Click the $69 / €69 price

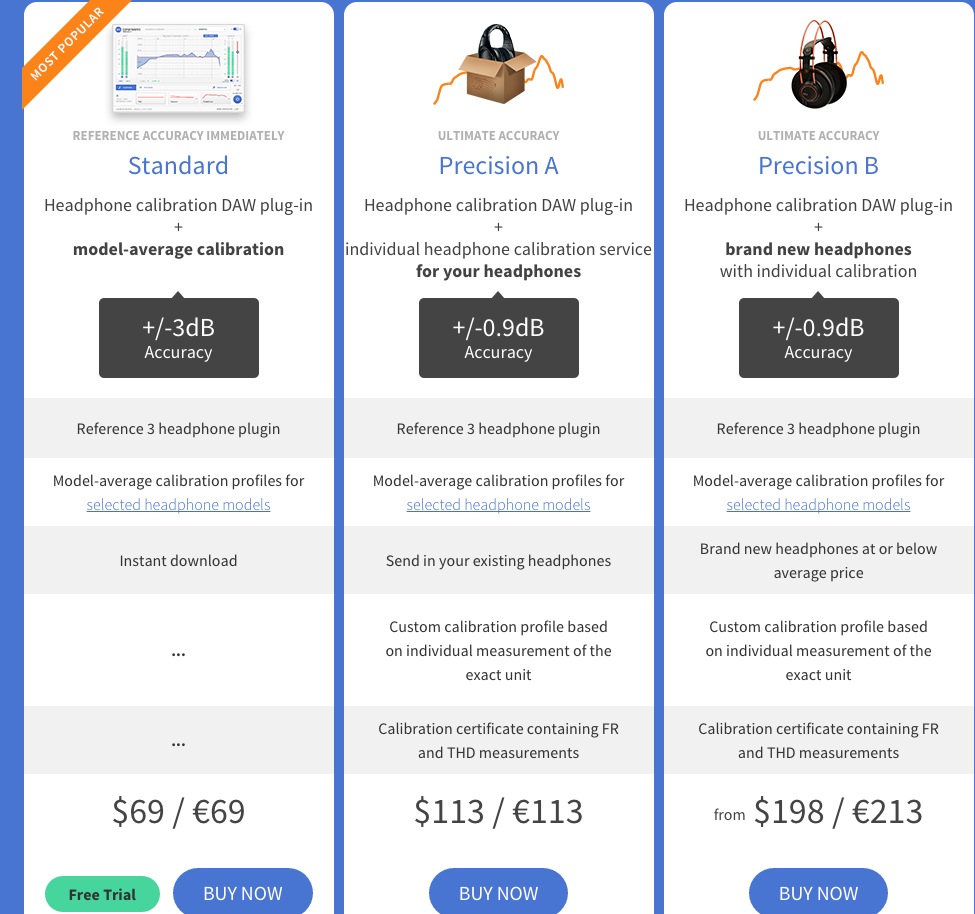(x=178, y=811)
